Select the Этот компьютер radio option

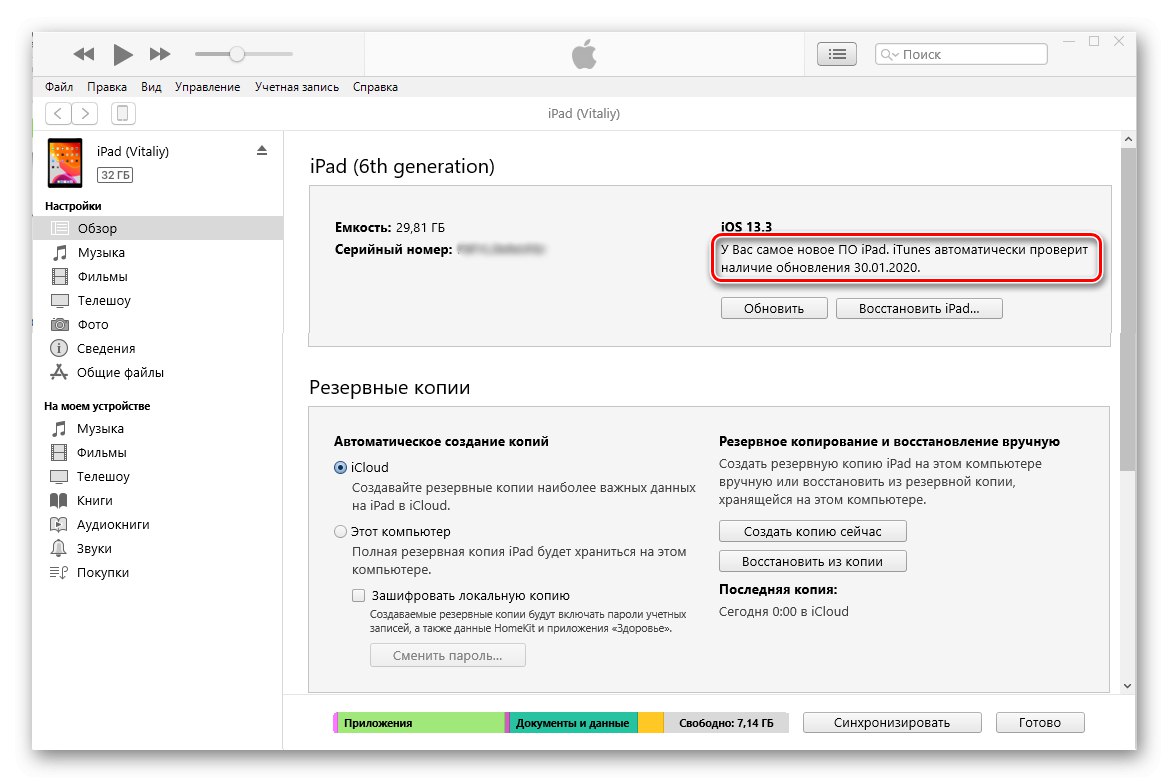coord(341,532)
